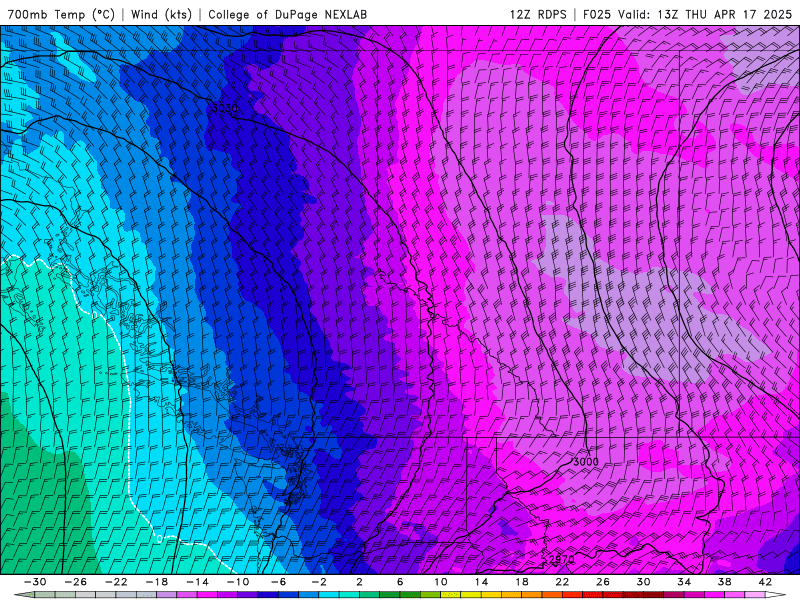Screen dimensions: 800x600
Task: Select the -30 tick on temperature scale
Action: coord(35,582)
